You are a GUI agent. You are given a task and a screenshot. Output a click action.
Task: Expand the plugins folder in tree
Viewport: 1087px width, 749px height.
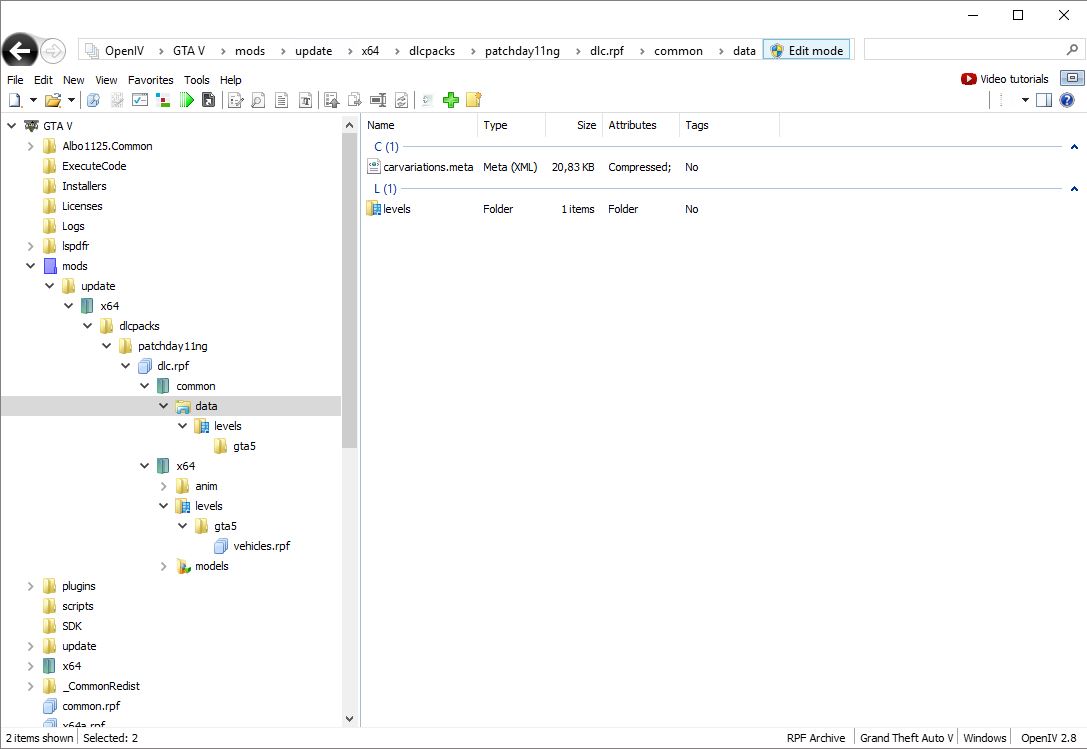click(31, 586)
